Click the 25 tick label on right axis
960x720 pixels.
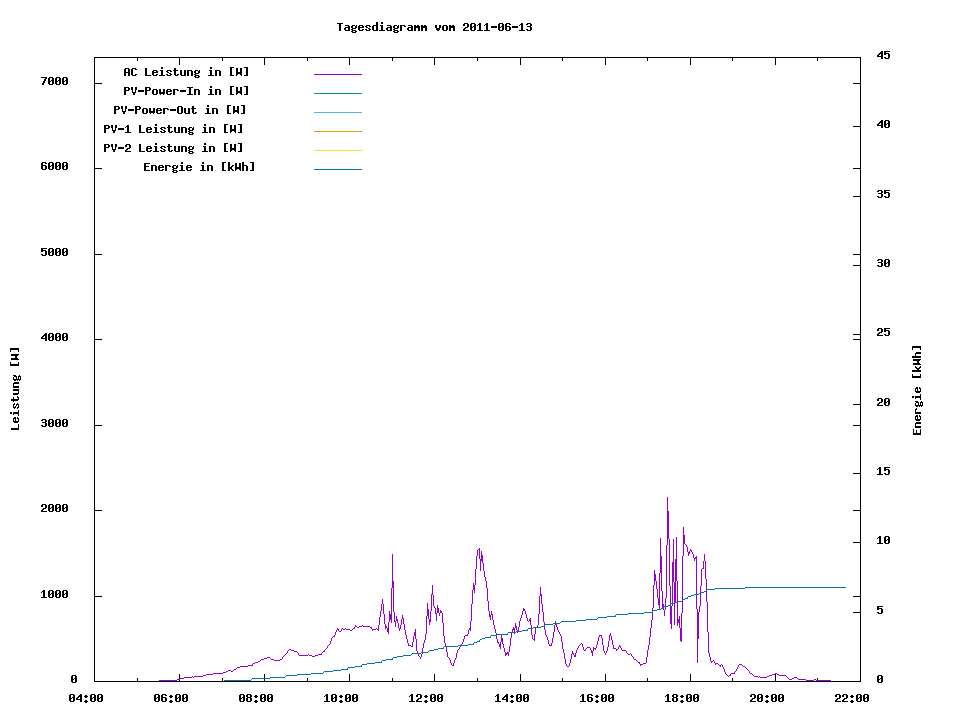884,333
